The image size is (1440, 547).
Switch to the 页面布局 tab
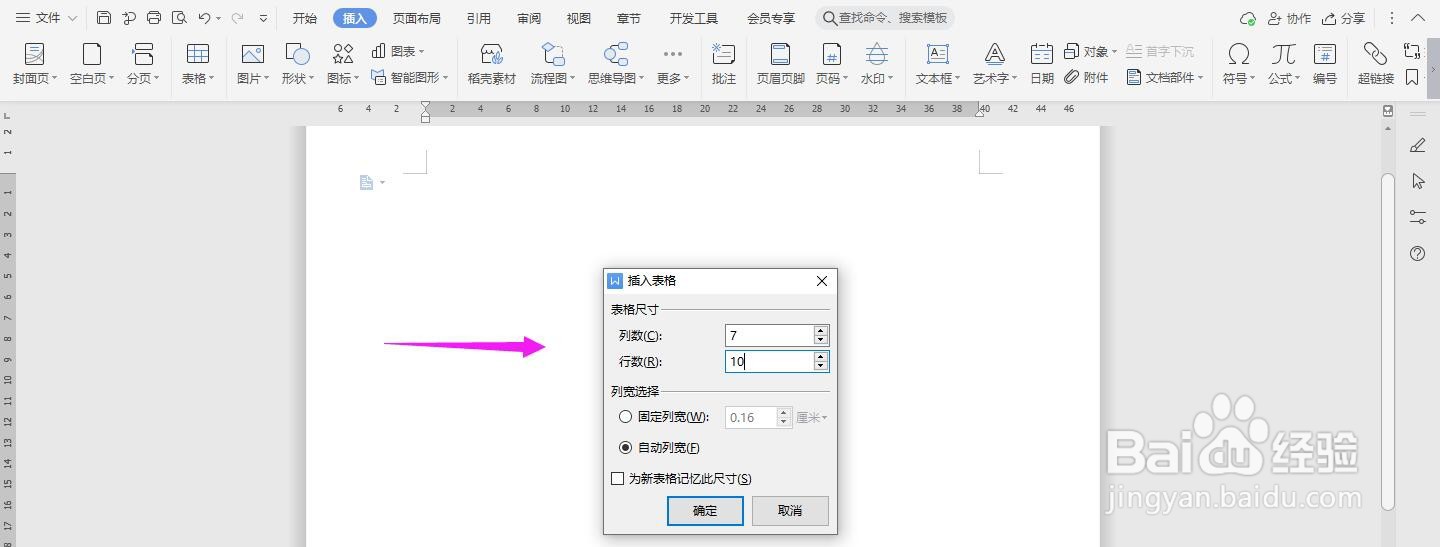pos(416,18)
